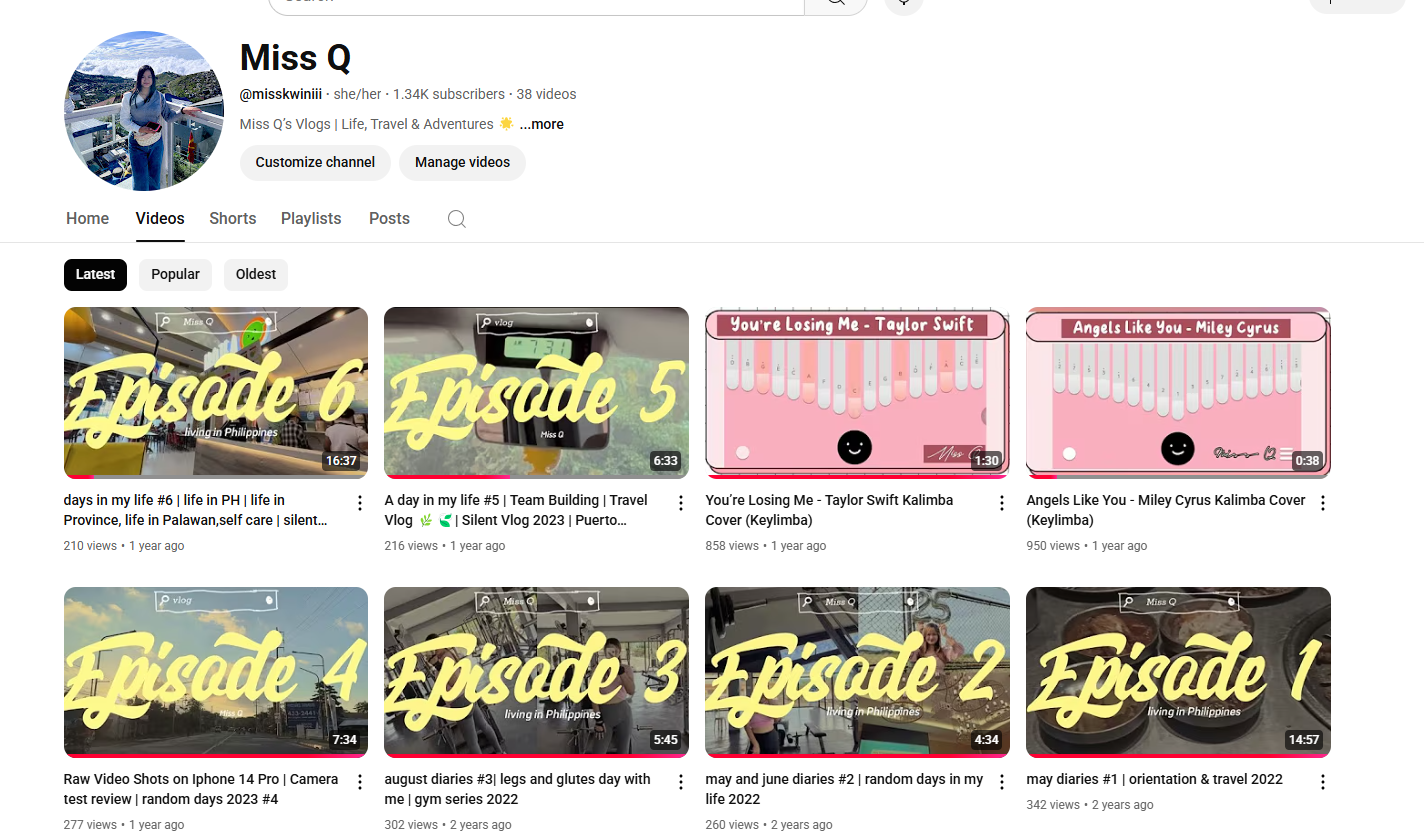This screenshot has height=838, width=1424.
Task: Open You're Losing Me Kalimba Cover title link
Action: (x=829, y=510)
